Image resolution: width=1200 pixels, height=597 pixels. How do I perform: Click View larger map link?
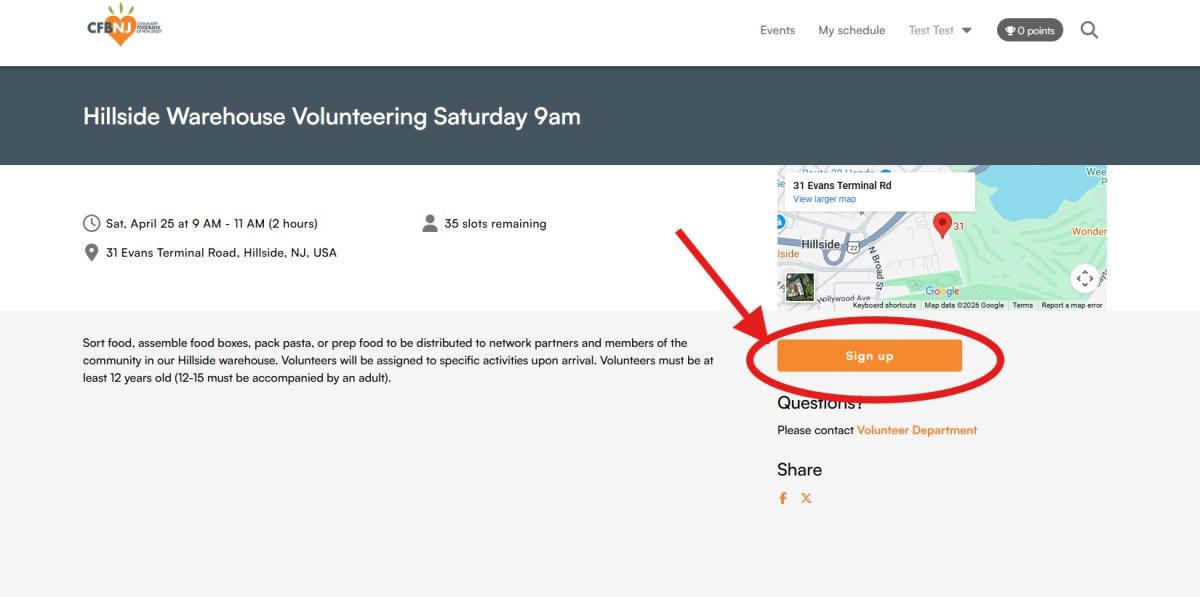[824, 199]
